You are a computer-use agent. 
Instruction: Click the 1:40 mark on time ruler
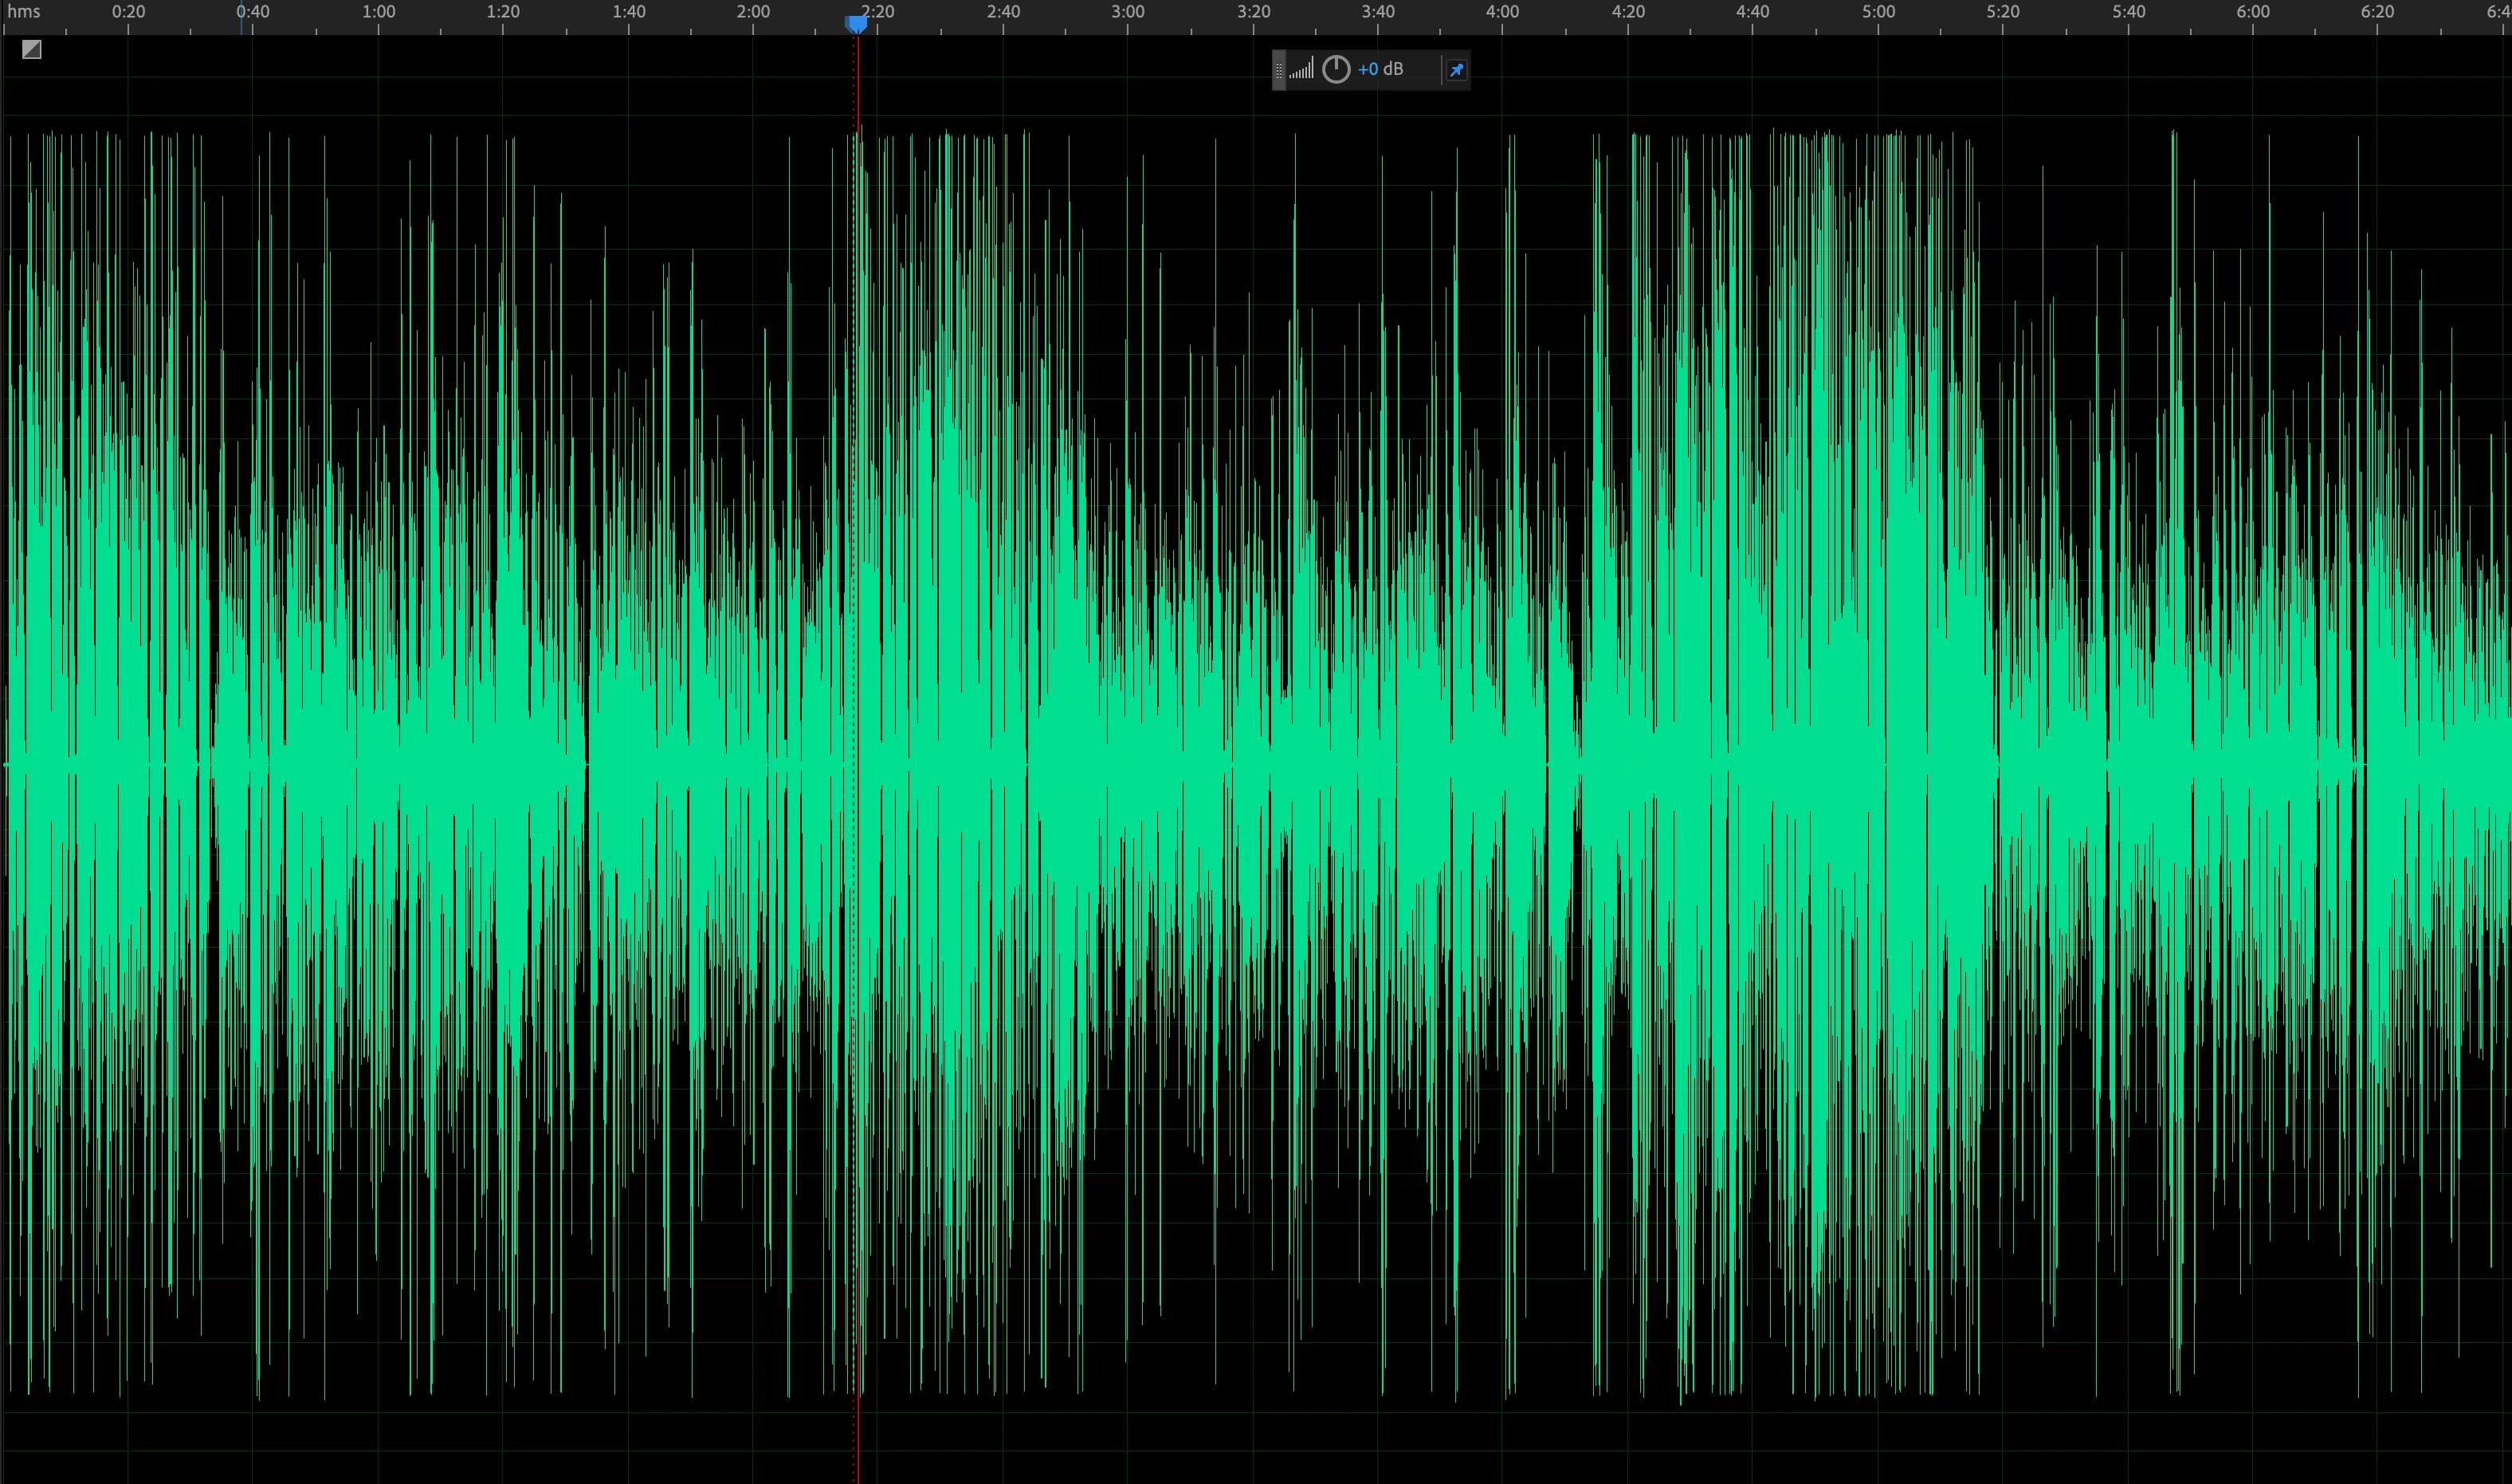628,12
